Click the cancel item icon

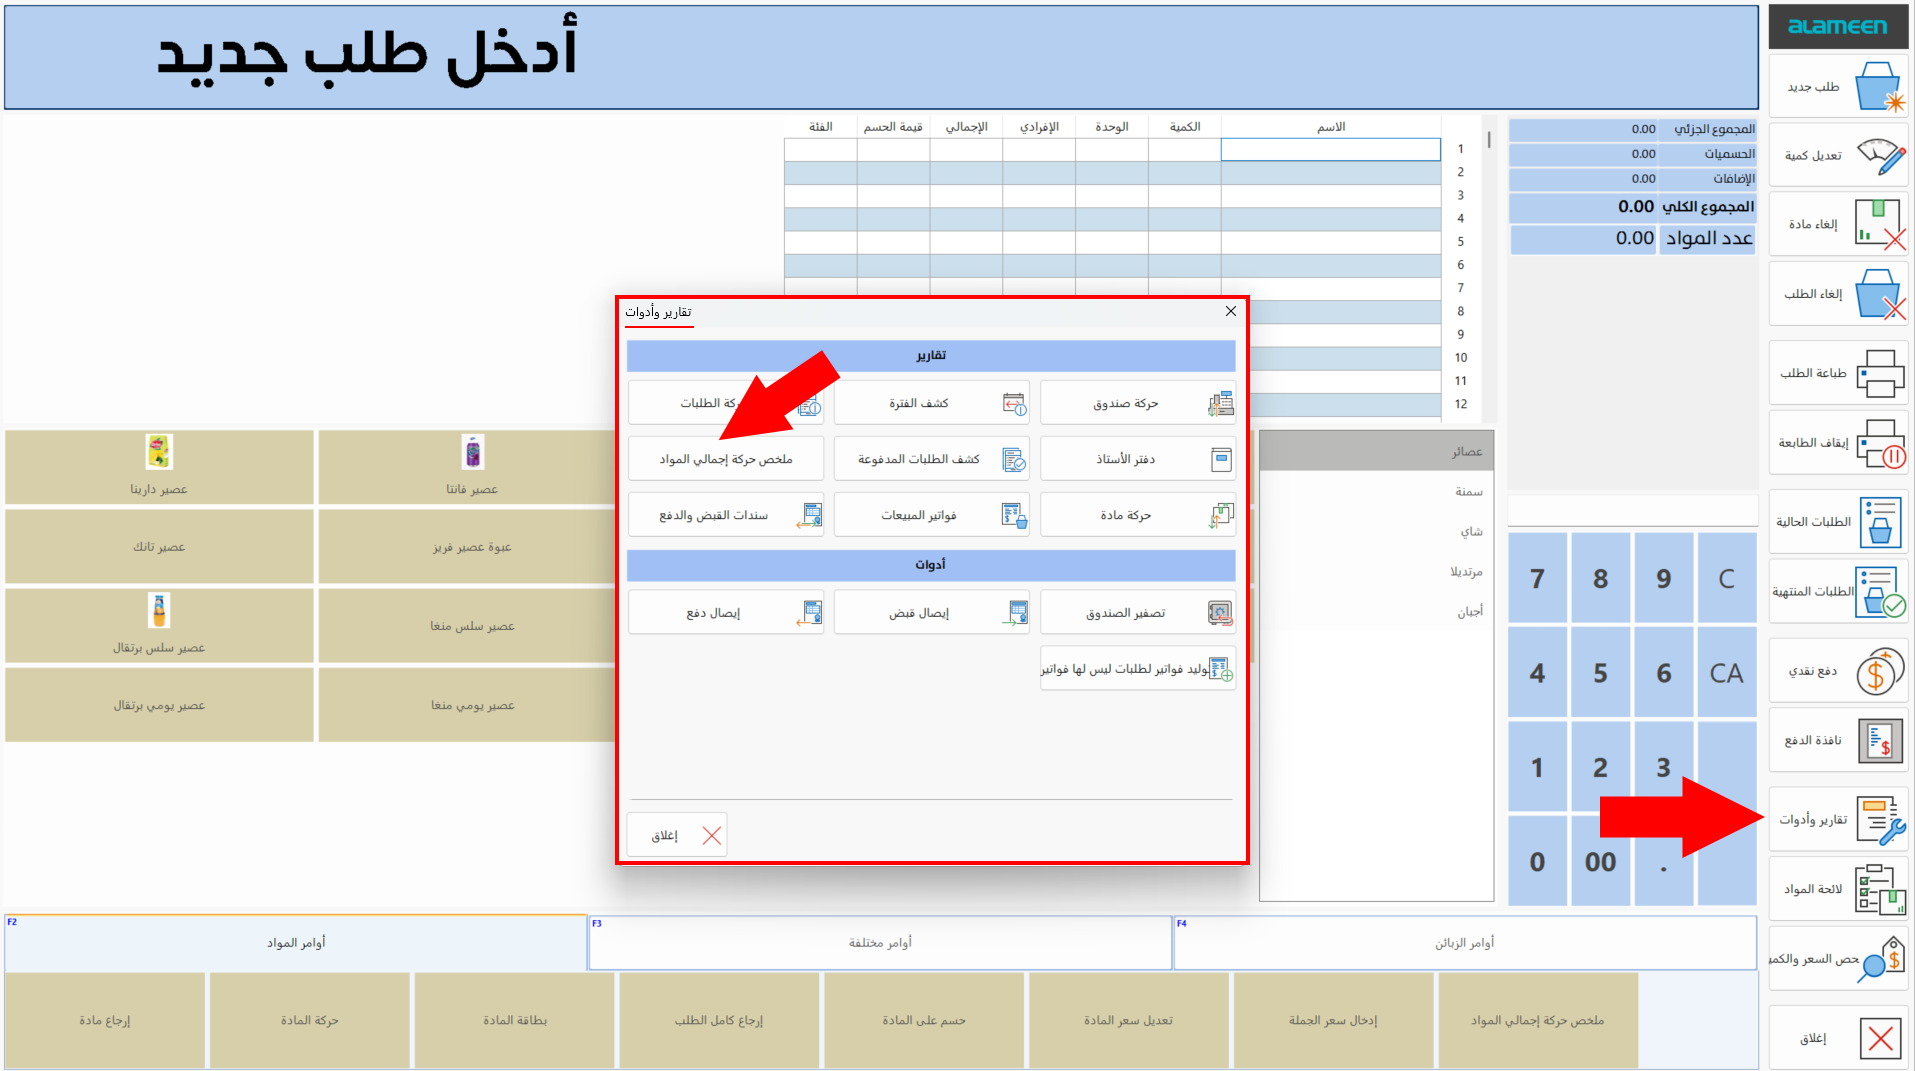click(1880, 224)
